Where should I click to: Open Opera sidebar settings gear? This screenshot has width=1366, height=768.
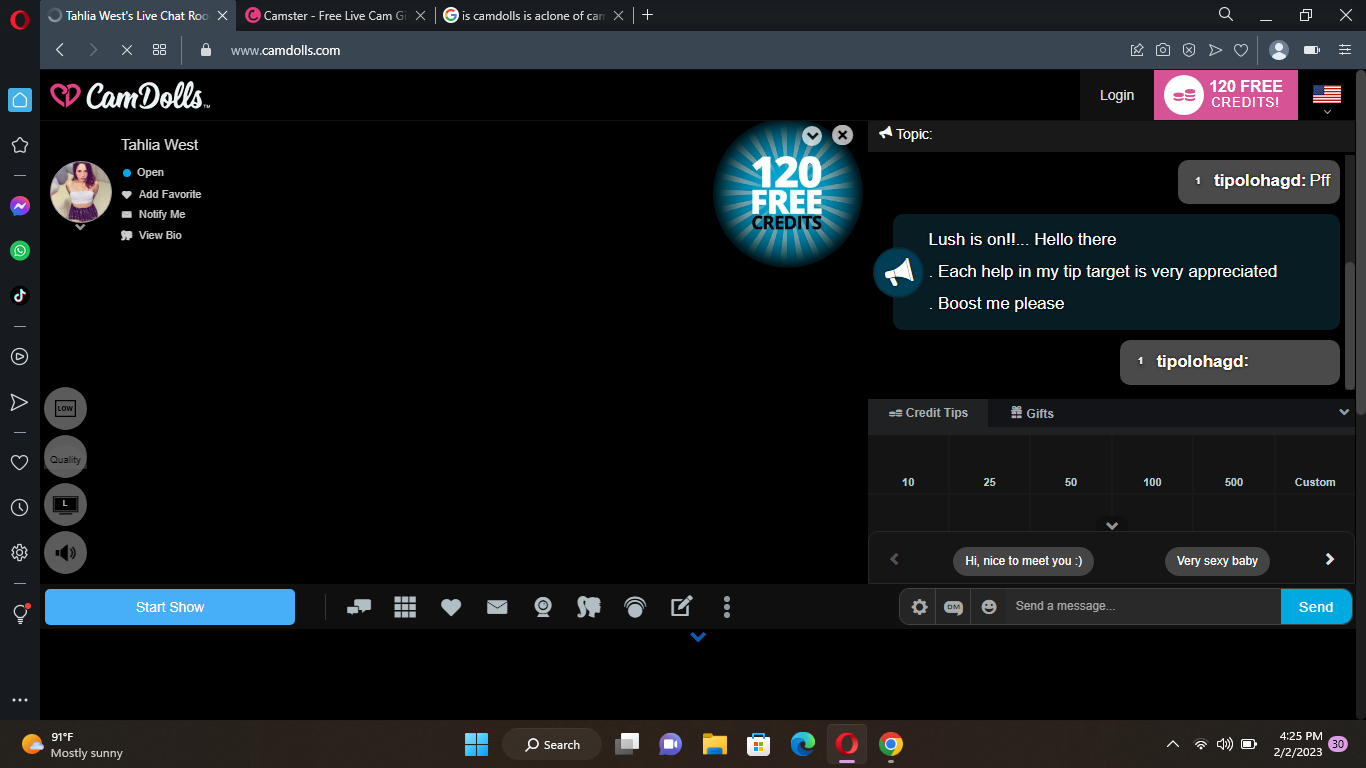tap(19, 552)
